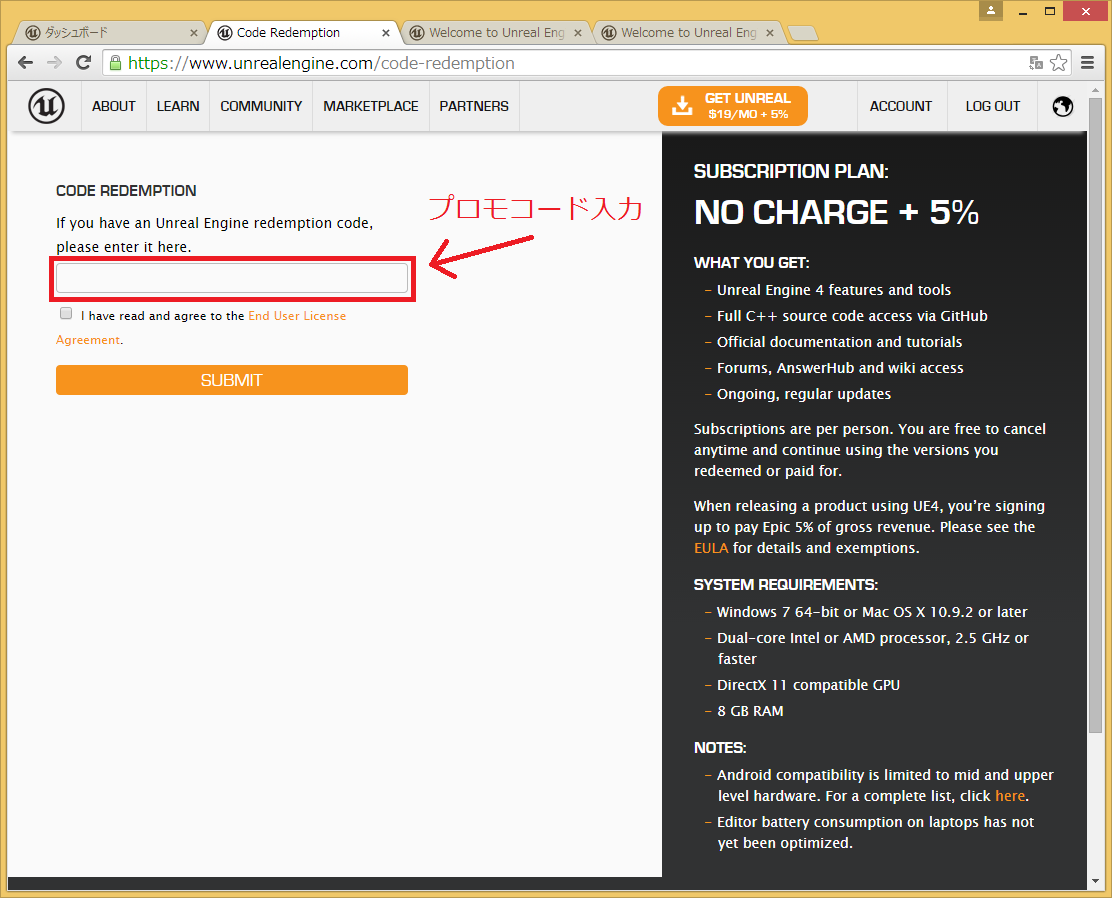The height and width of the screenshot is (898, 1112).
Task: Click the green padlock security icon
Action: (116, 62)
